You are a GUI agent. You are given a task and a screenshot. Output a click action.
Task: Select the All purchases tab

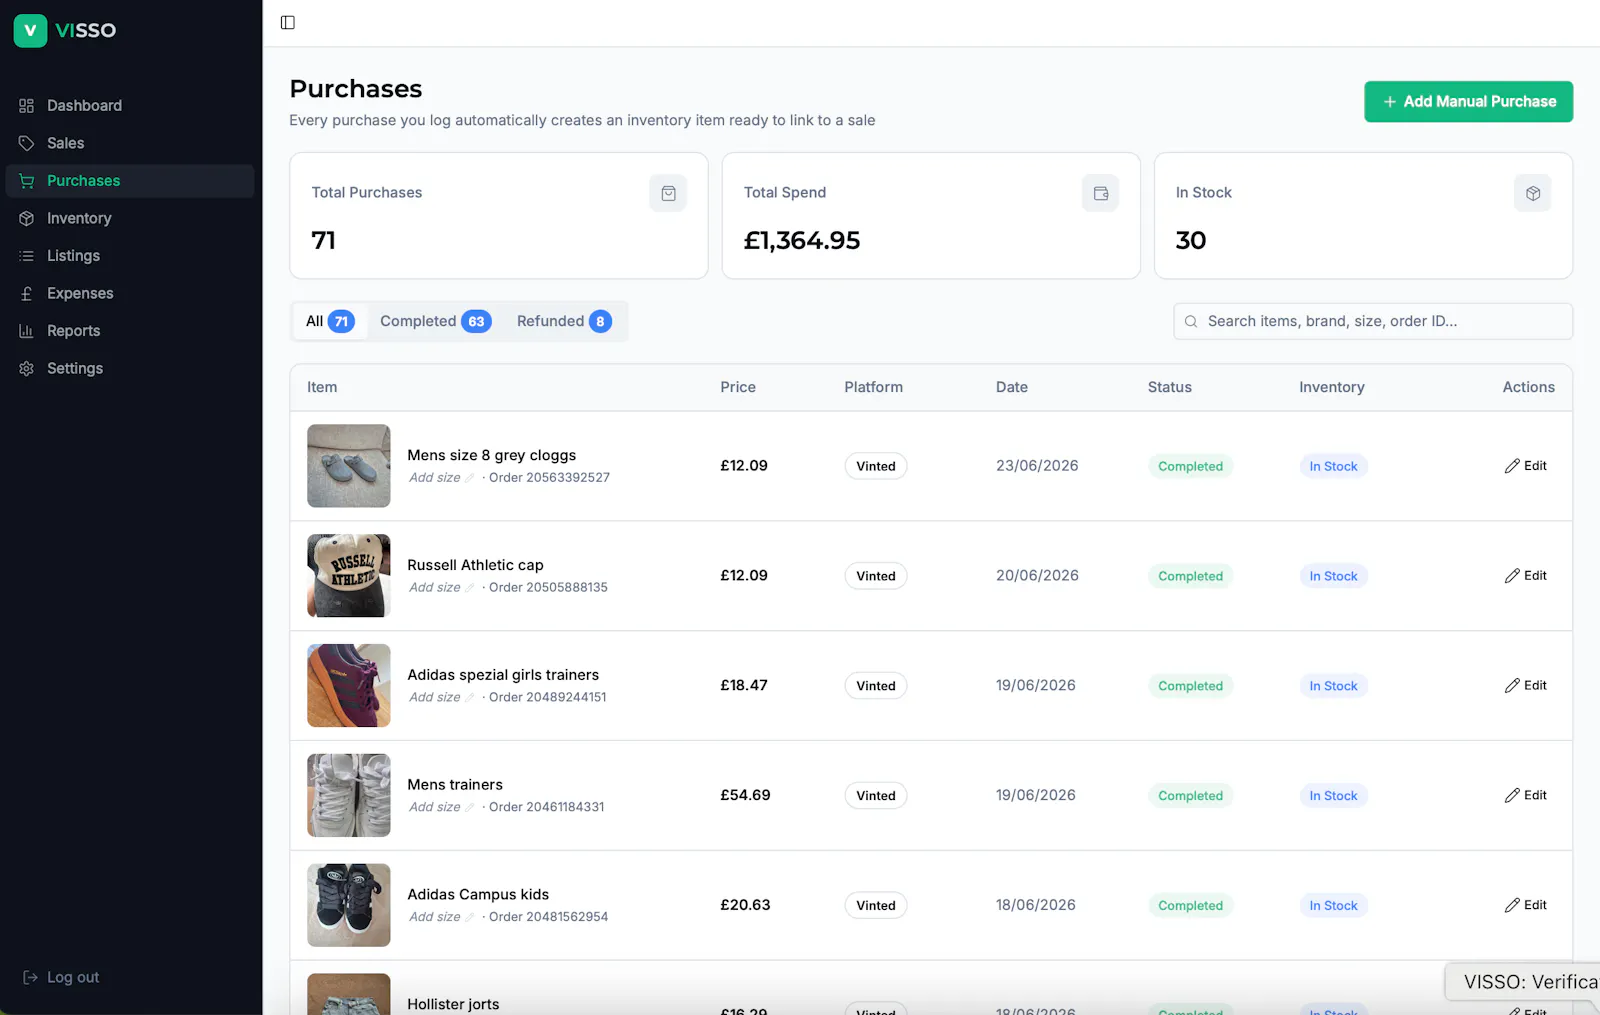330,321
